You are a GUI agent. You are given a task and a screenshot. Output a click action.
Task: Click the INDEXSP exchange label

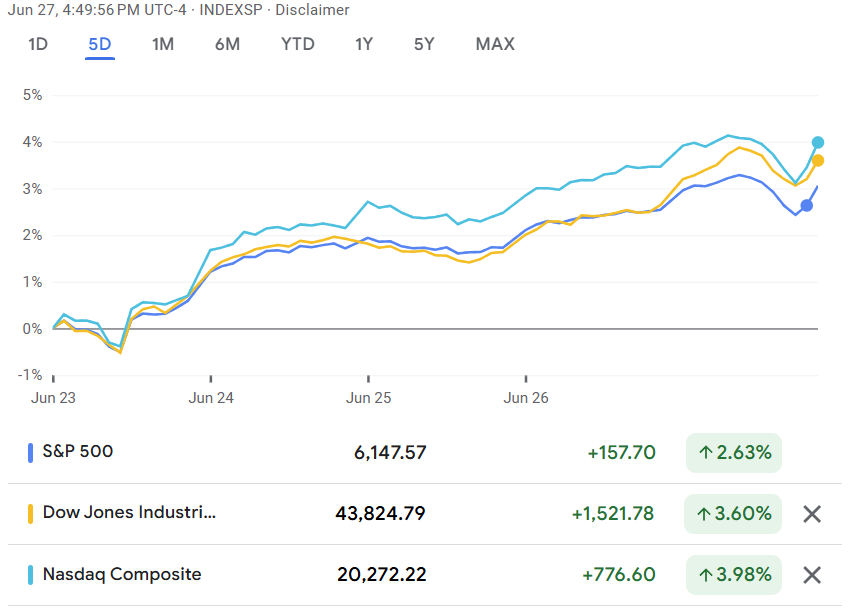[x=231, y=10]
